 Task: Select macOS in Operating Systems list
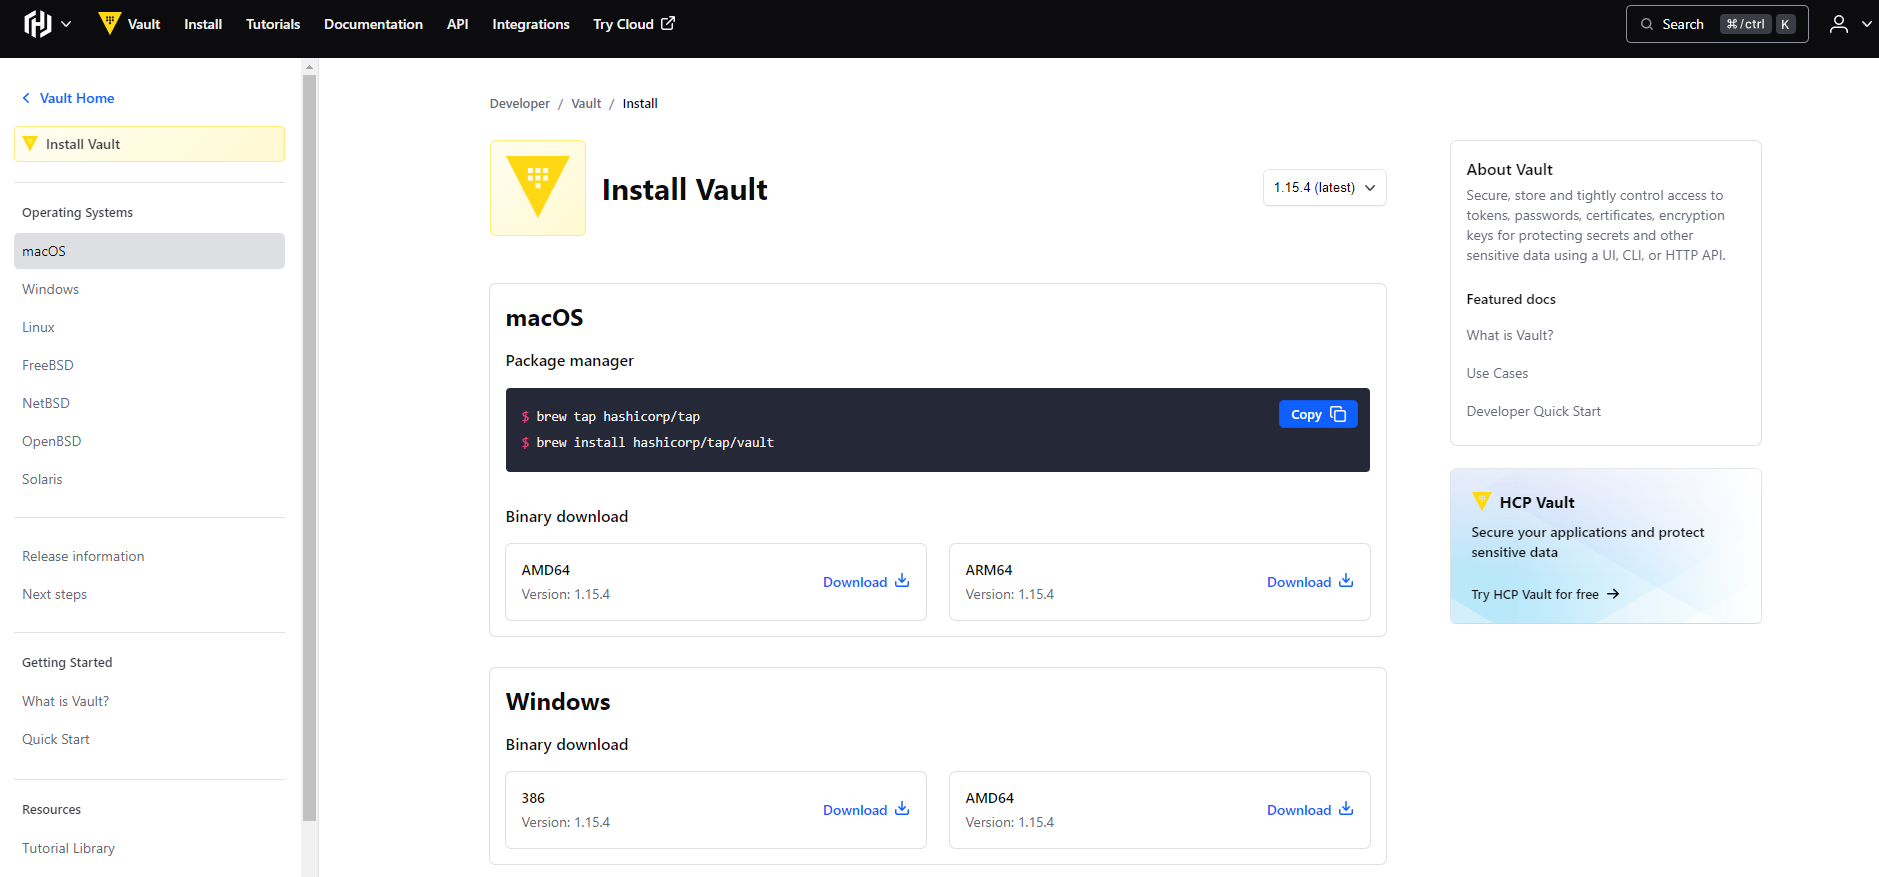149,251
